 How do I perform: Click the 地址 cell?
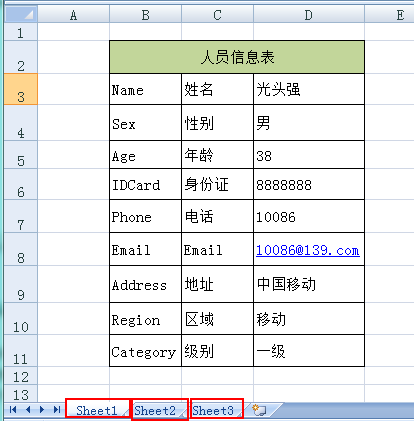217,284
